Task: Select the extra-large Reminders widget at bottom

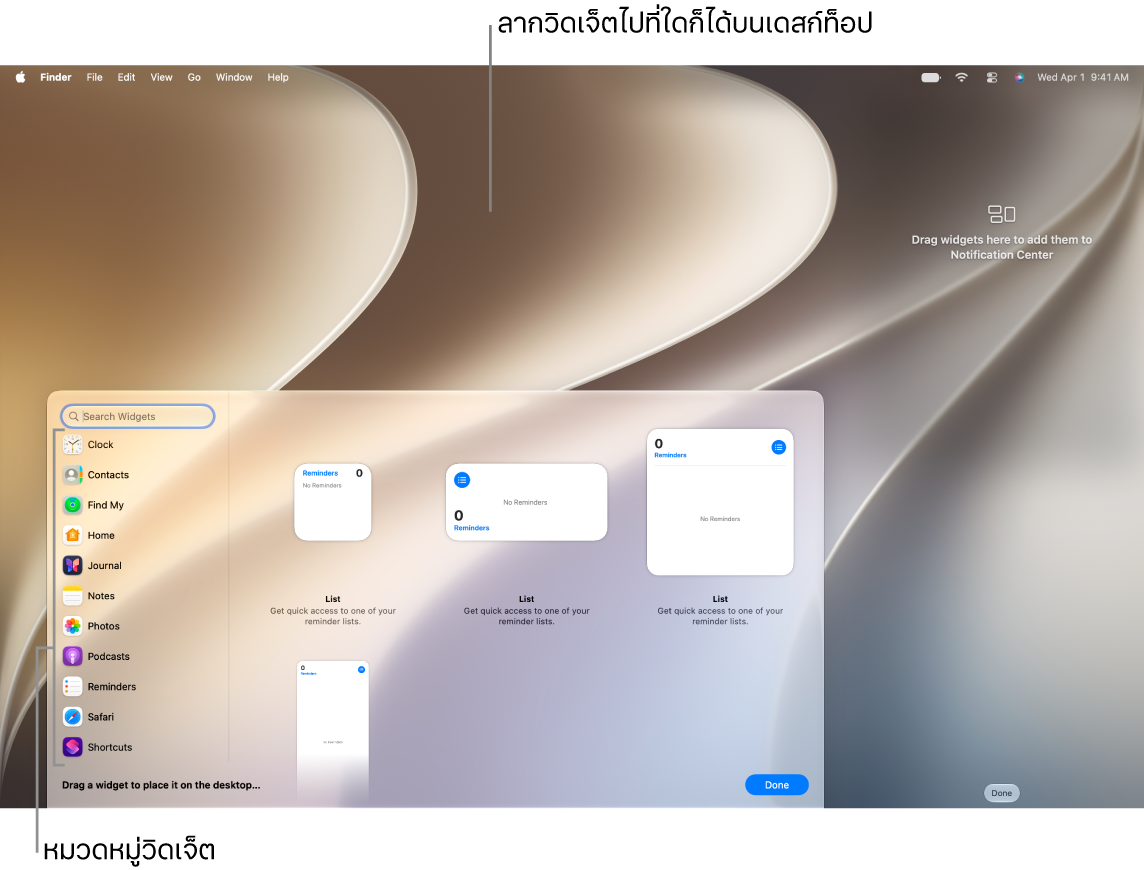Action: [x=333, y=730]
